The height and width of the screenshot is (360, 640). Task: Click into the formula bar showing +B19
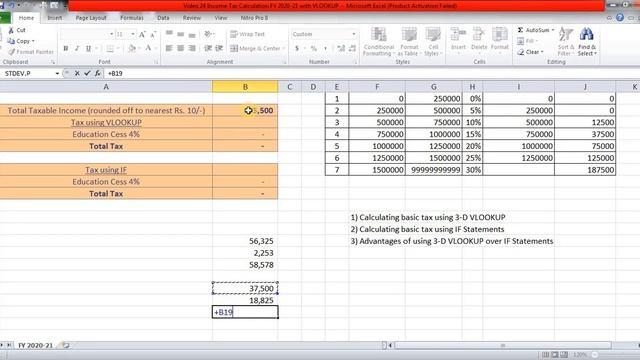pos(371,73)
